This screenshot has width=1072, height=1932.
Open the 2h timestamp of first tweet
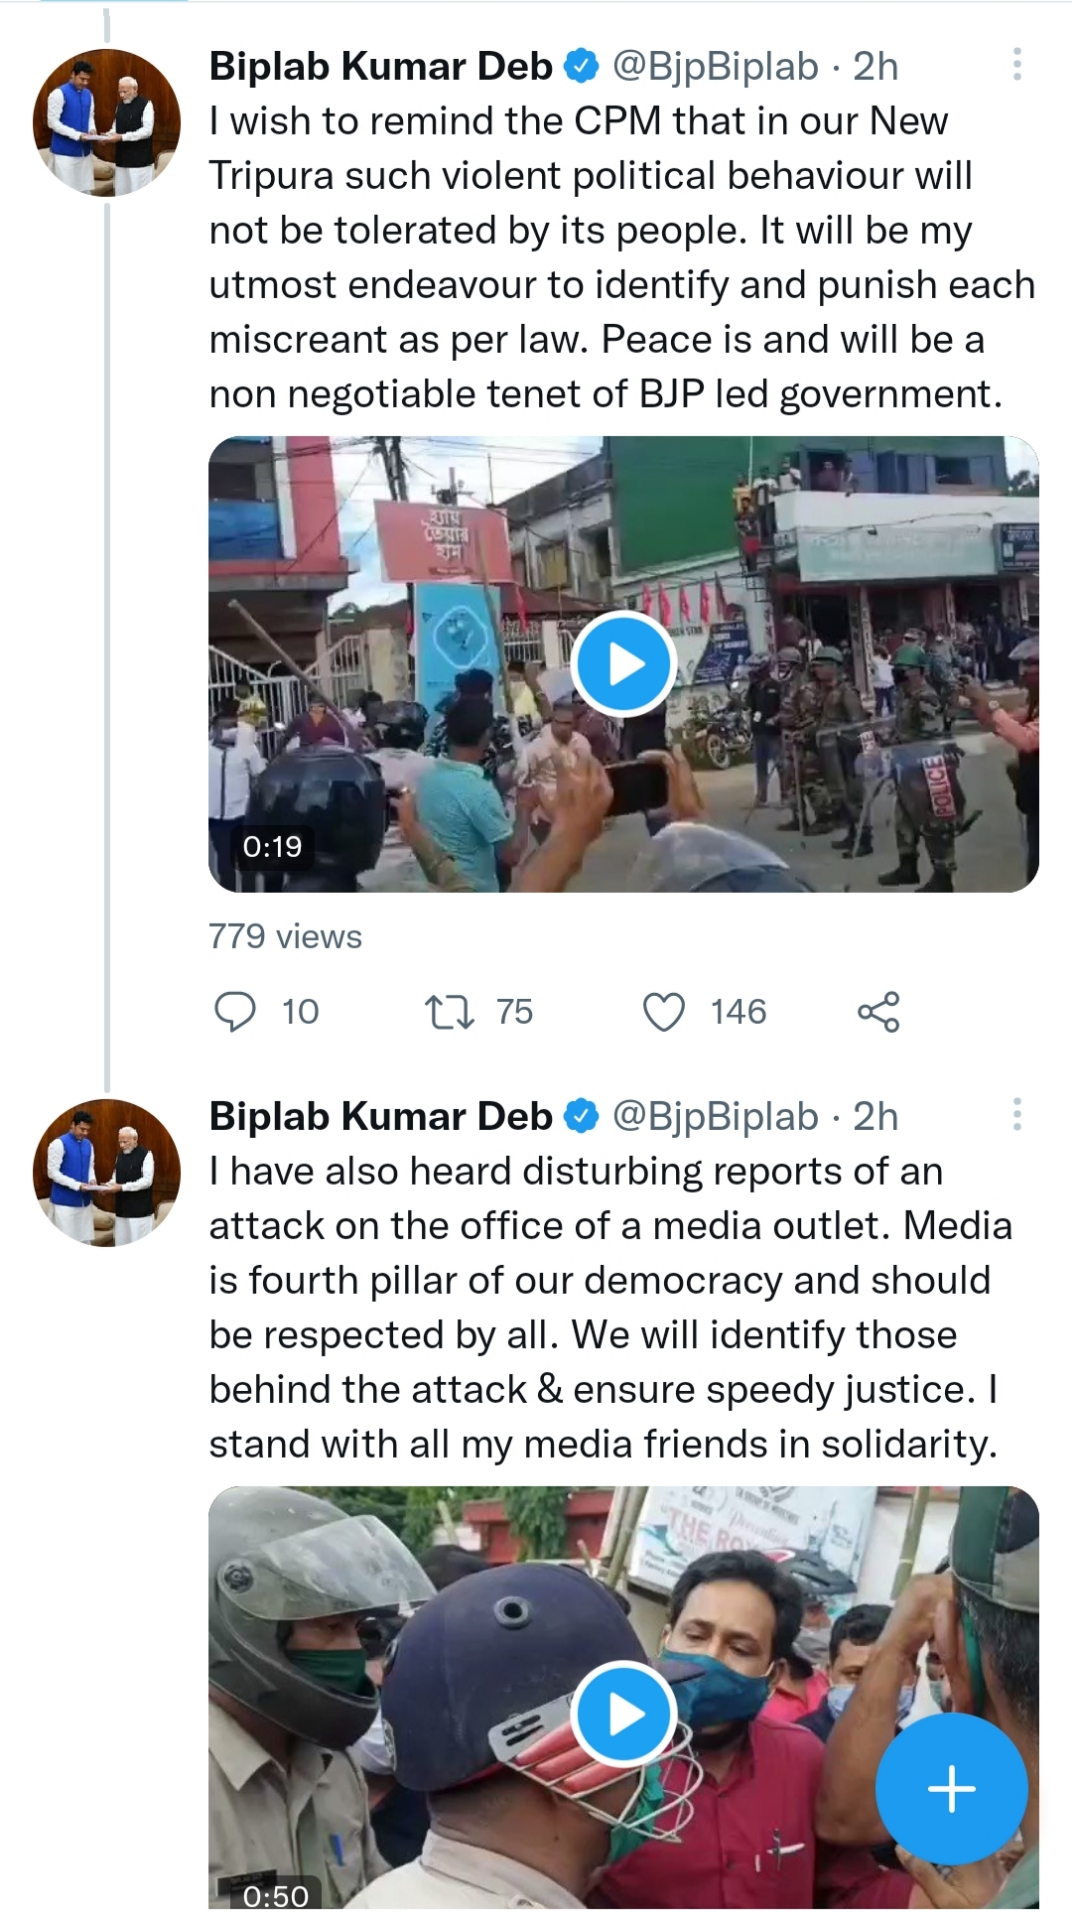875,67
